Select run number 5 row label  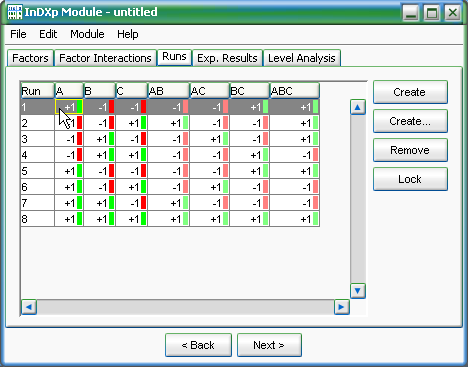[x=37, y=171]
